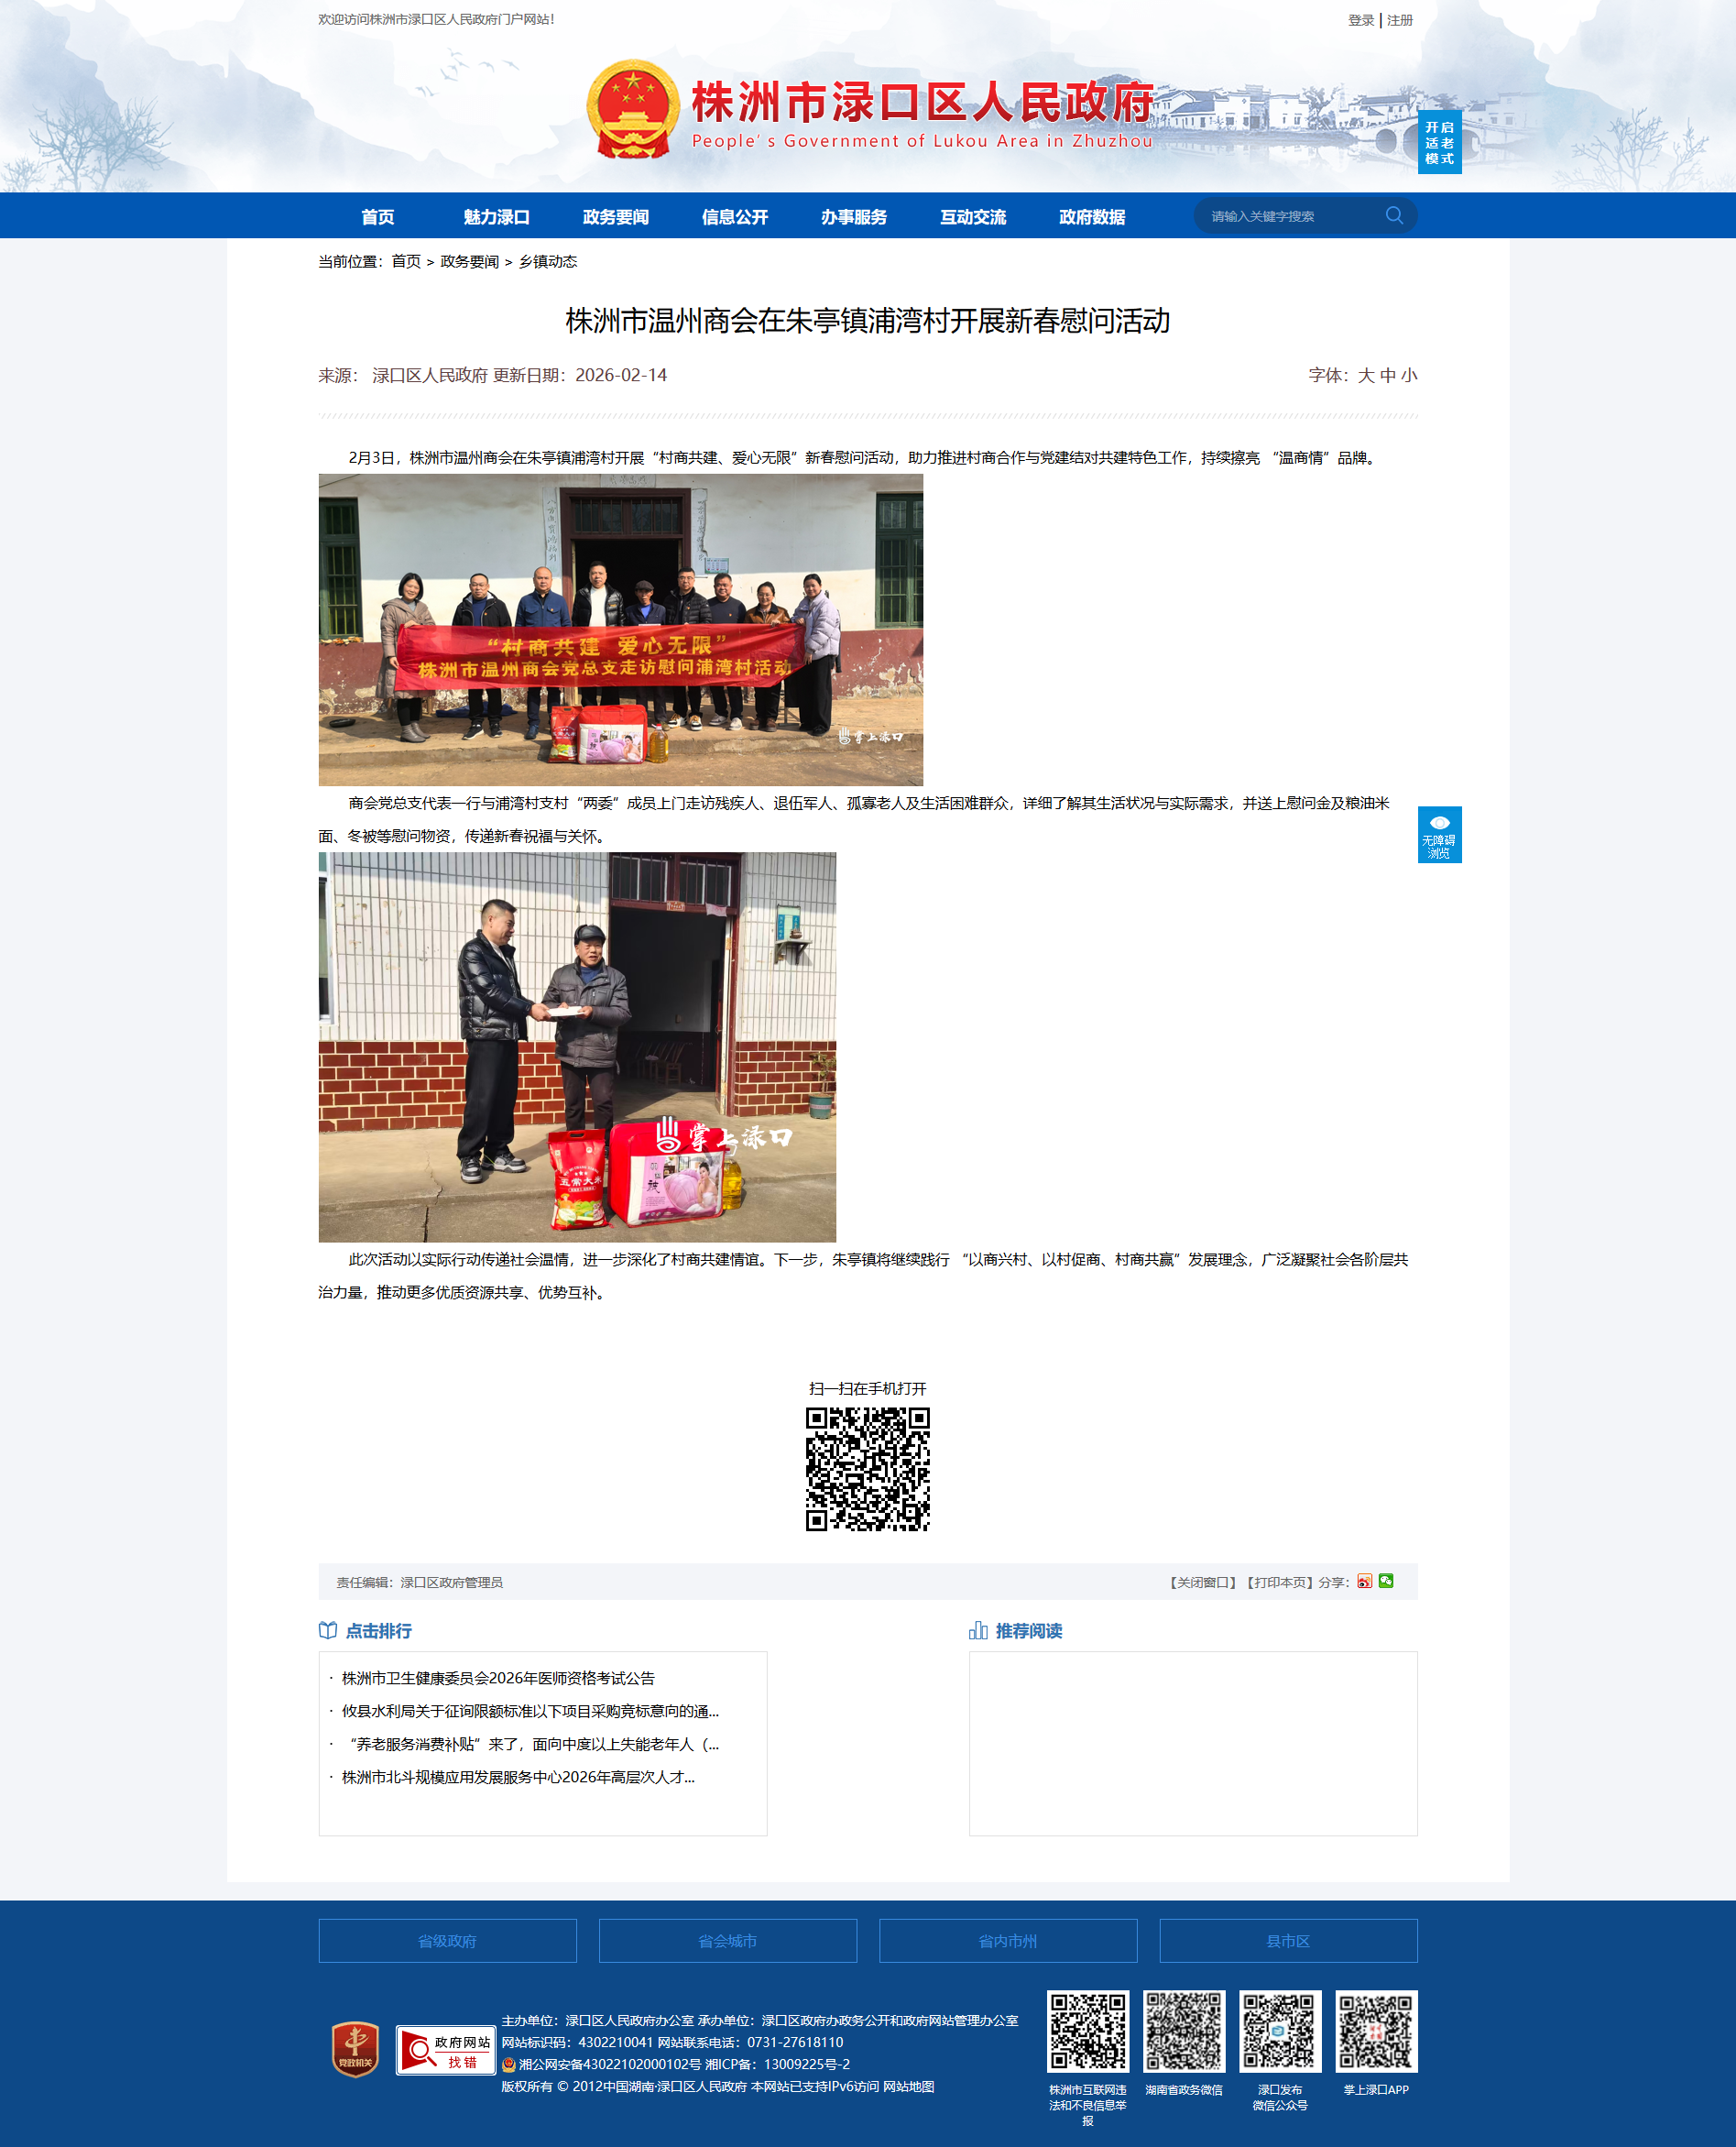Image resolution: width=1736 pixels, height=2147 pixels.
Task: Click the national emblem logo
Action: click(x=632, y=109)
